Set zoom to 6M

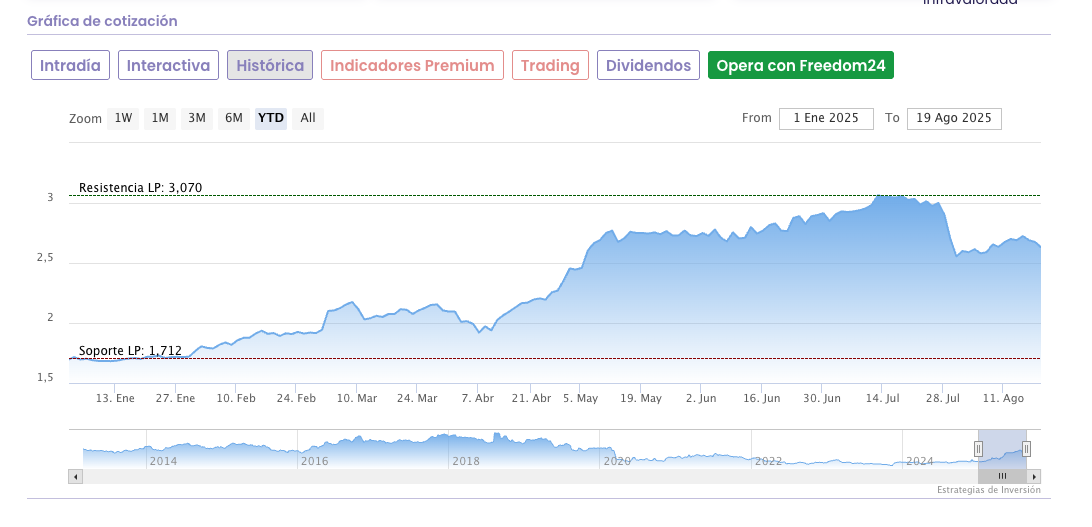[x=234, y=118]
